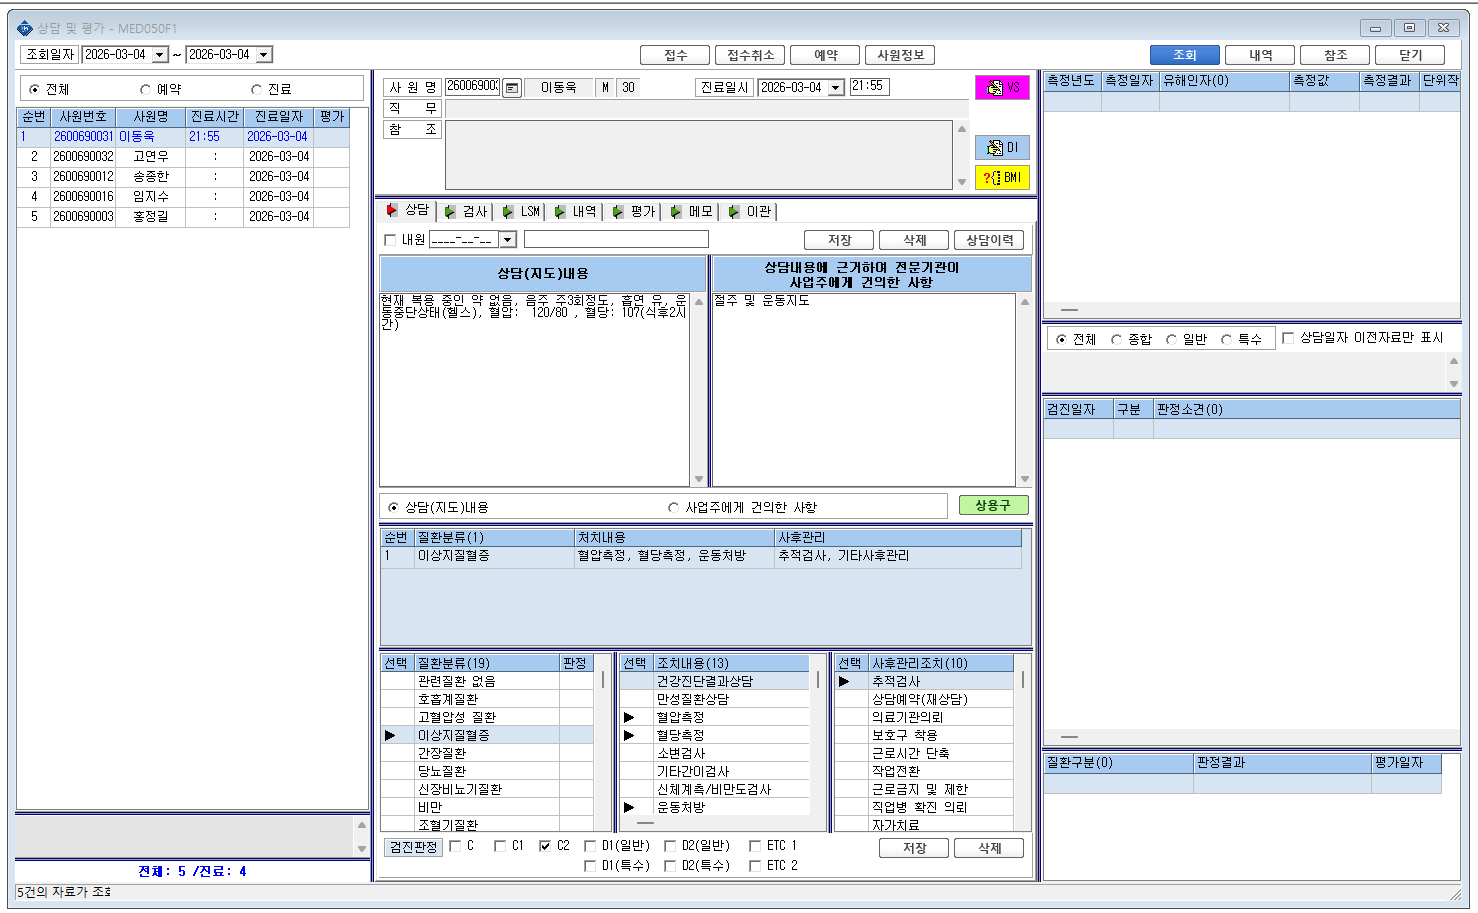This screenshot has width=1478, height=913.
Task: Switch to the 평가 tab
Action: (x=633, y=211)
